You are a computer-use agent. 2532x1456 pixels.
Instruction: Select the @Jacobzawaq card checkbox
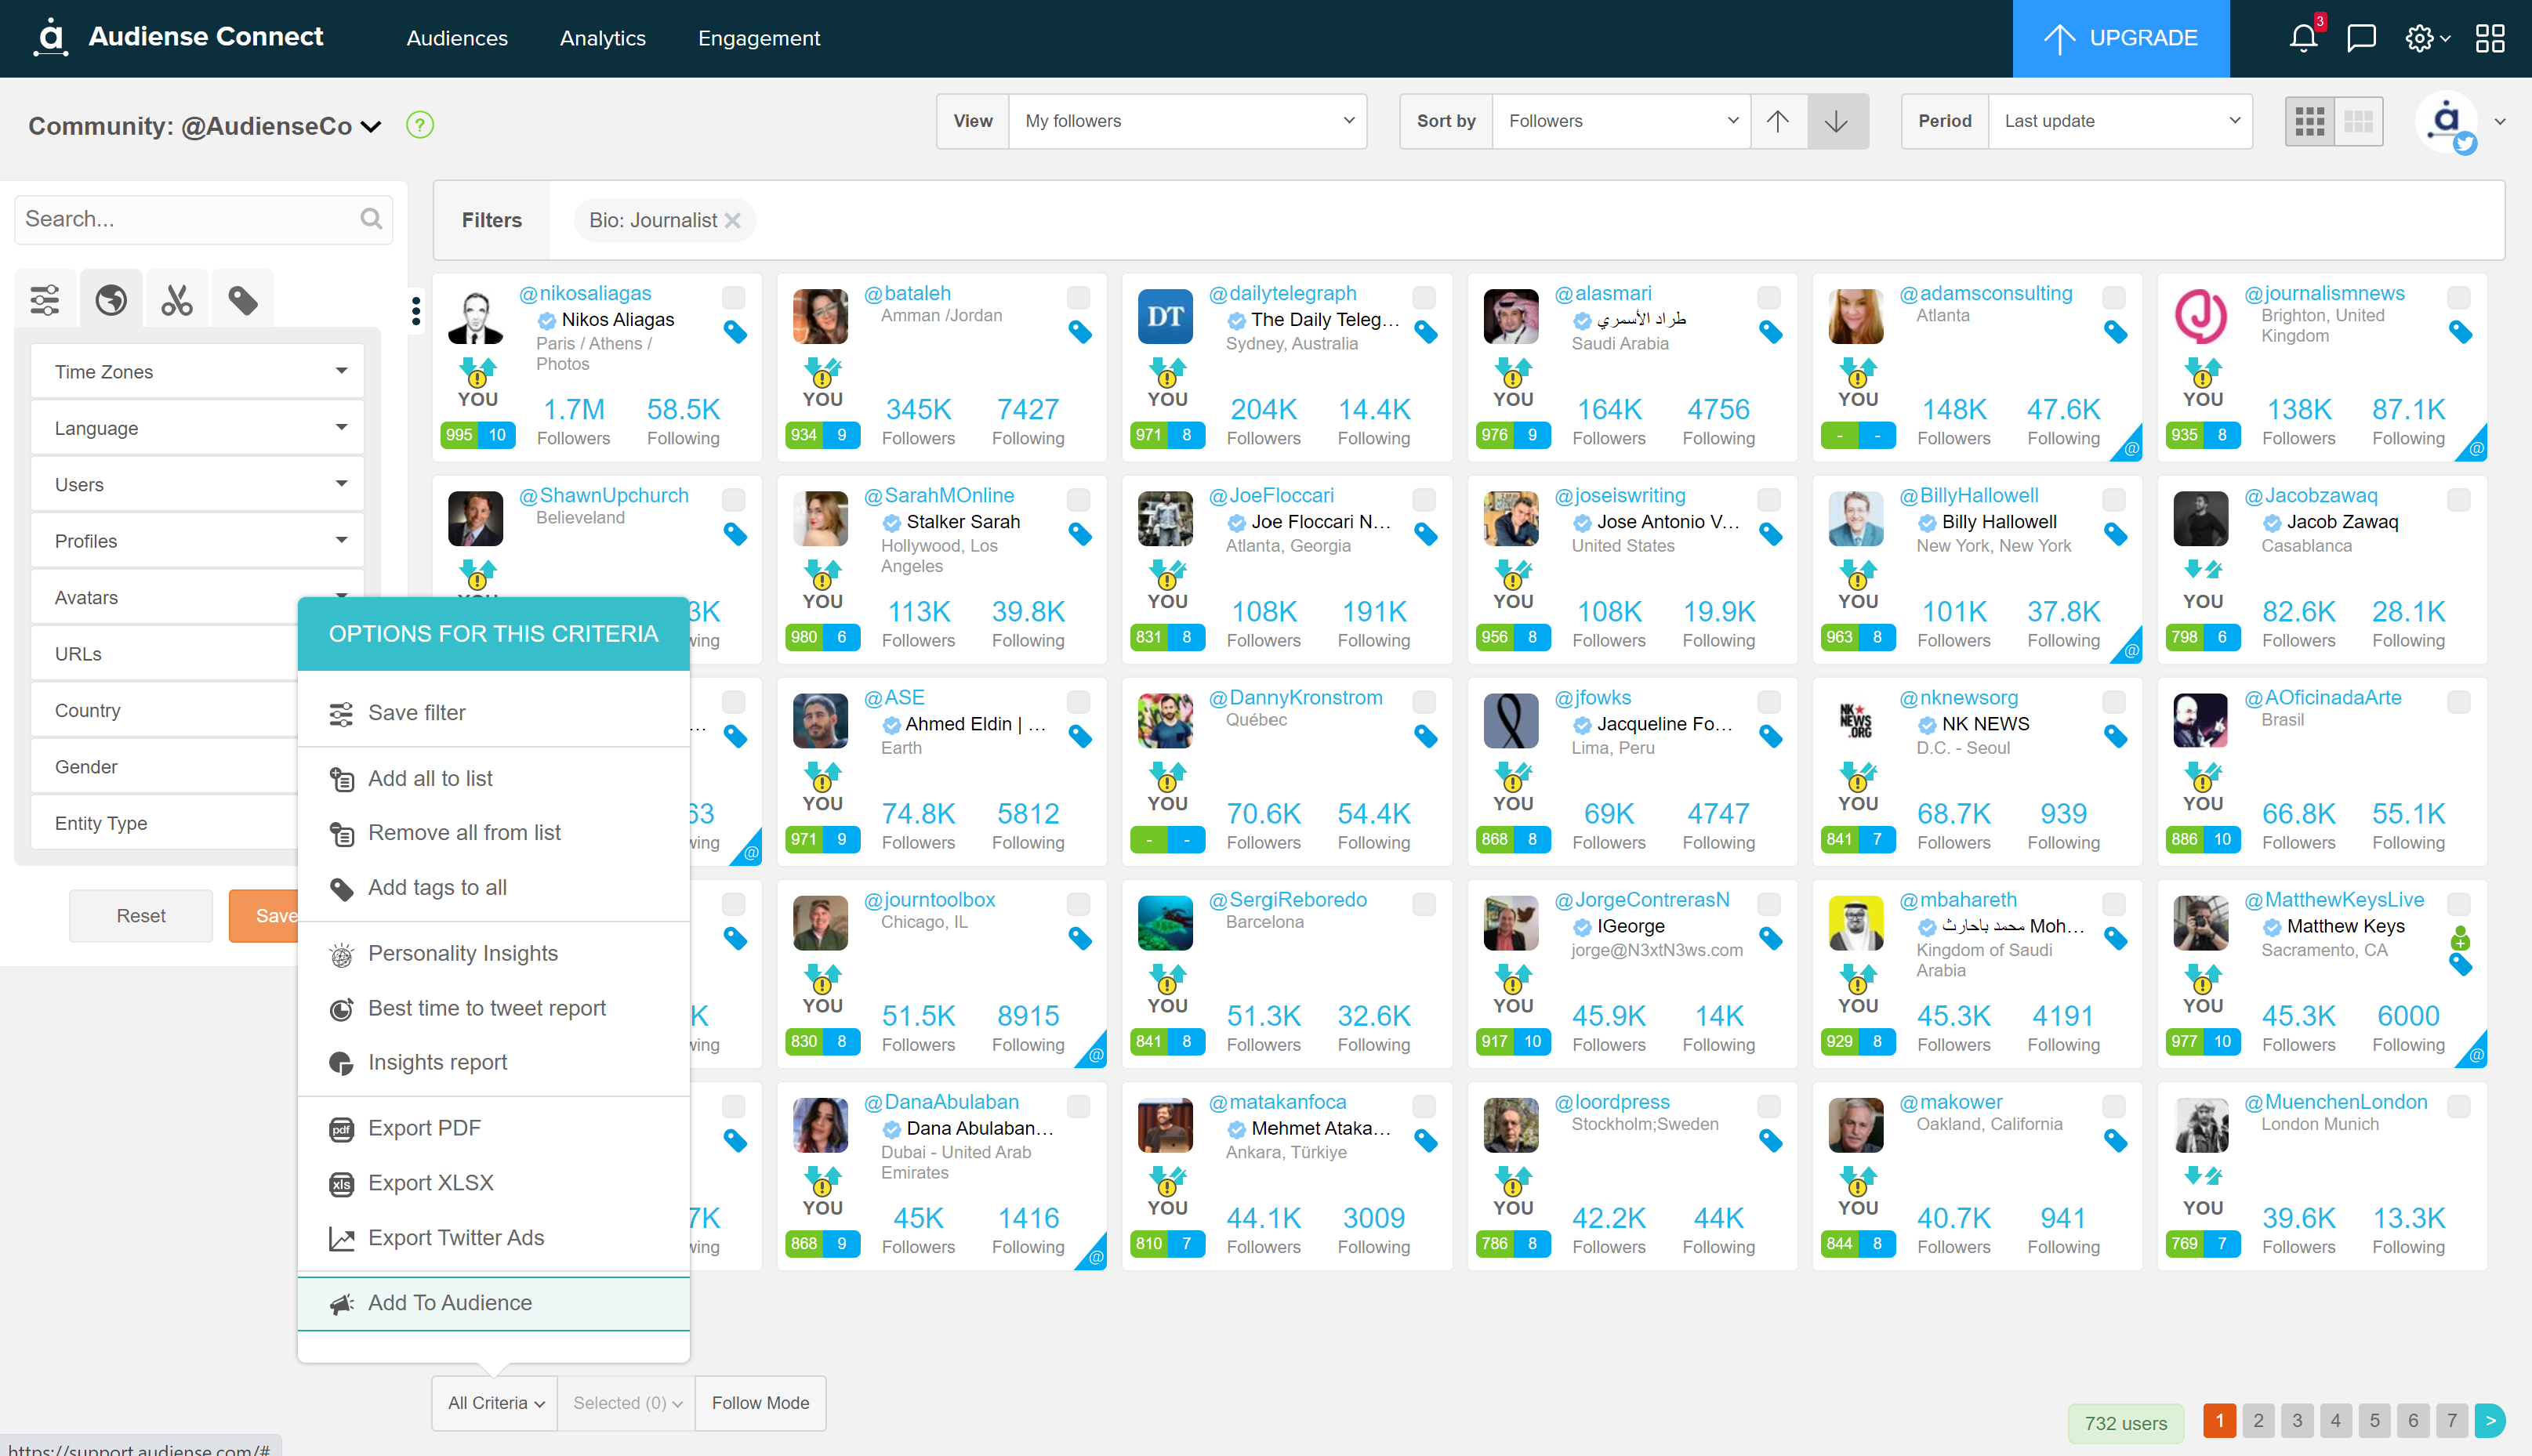pyautogui.click(x=2459, y=499)
